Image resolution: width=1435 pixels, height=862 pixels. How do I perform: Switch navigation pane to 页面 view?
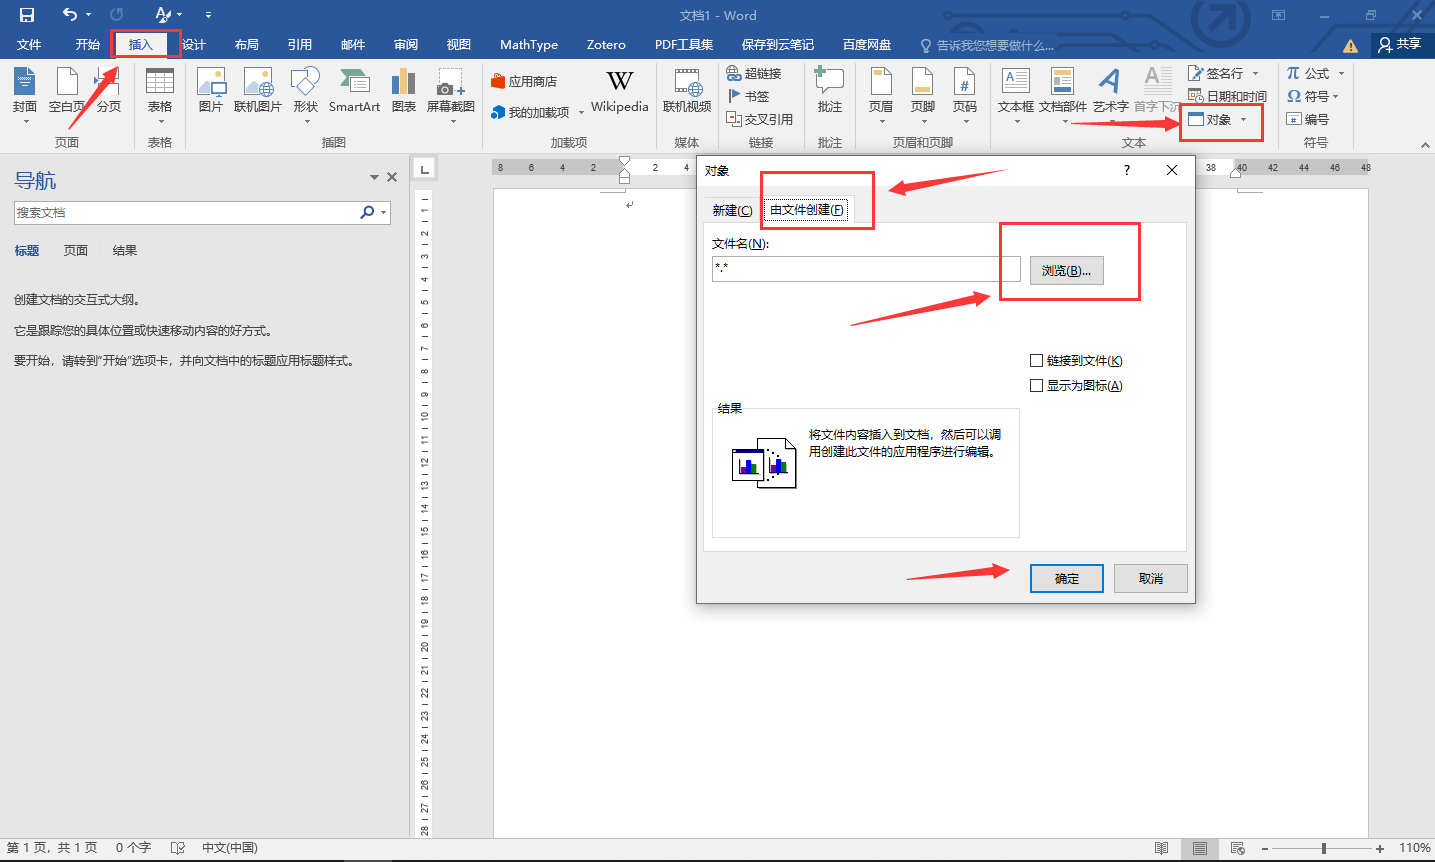coord(76,250)
